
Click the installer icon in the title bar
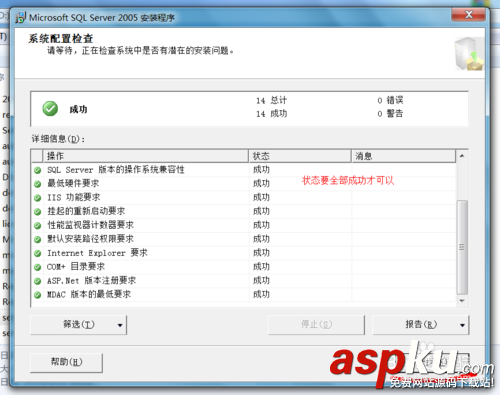point(20,17)
